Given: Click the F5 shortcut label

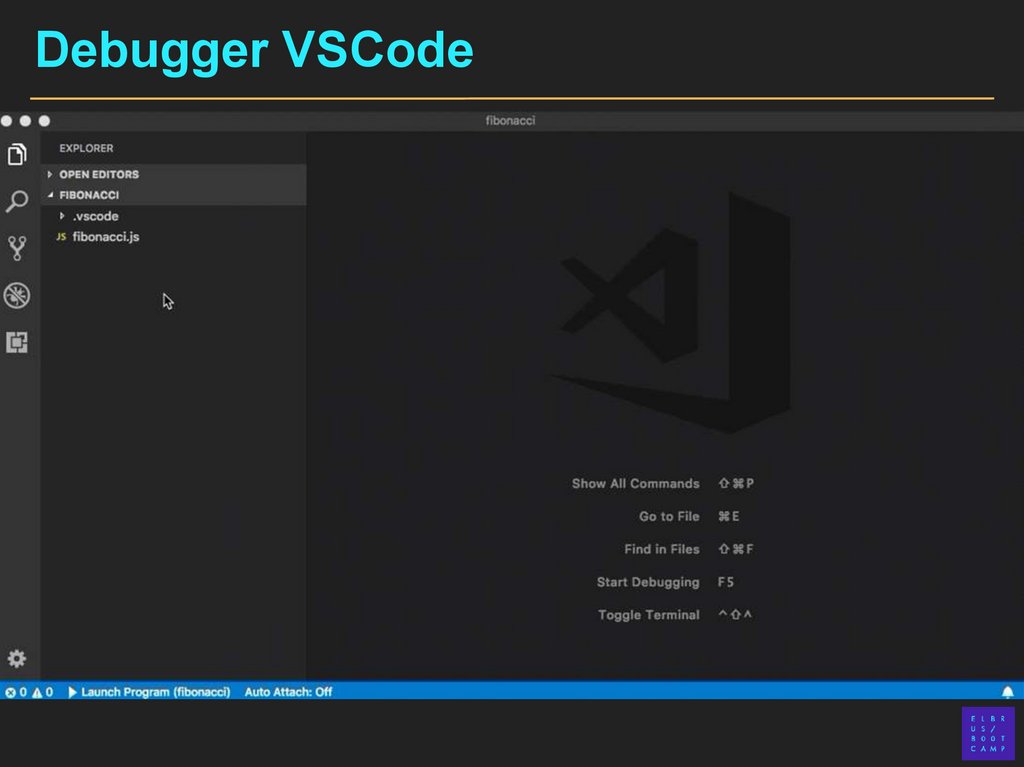Looking at the screenshot, I should point(726,581).
